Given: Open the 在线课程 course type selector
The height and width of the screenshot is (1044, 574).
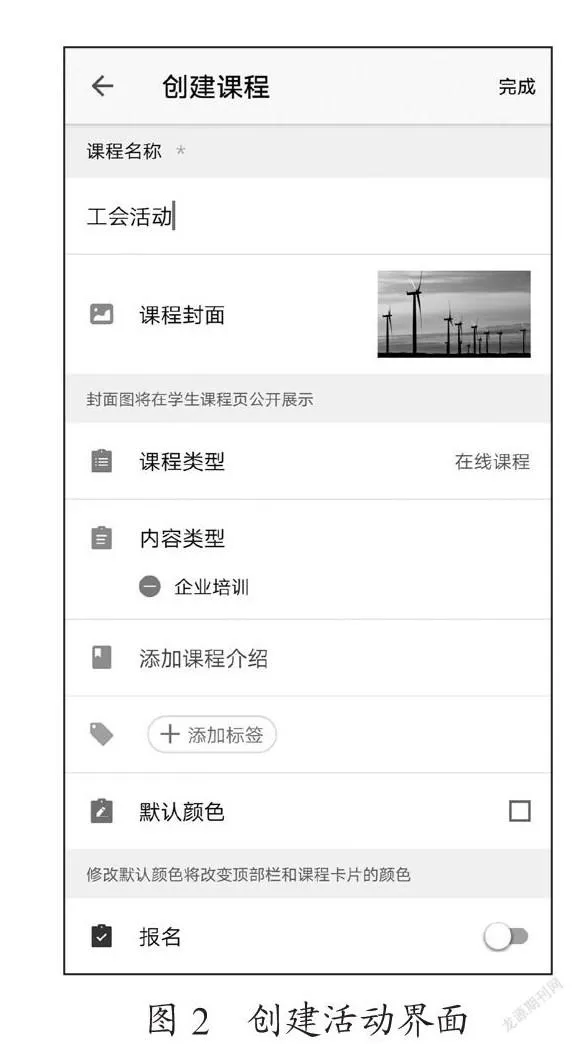Looking at the screenshot, I should pyautogui.click(x=492, y=461).
